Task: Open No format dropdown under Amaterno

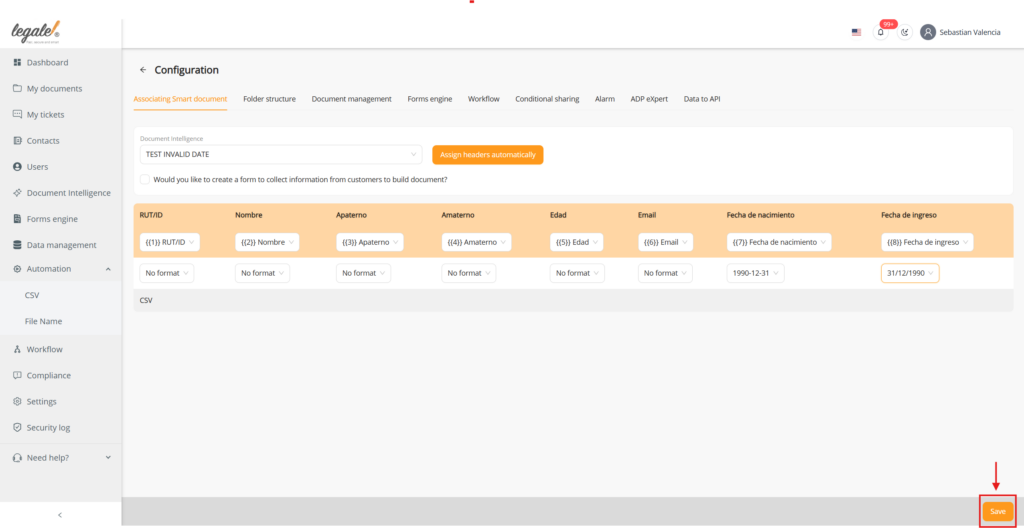Action: coord(469,273)
